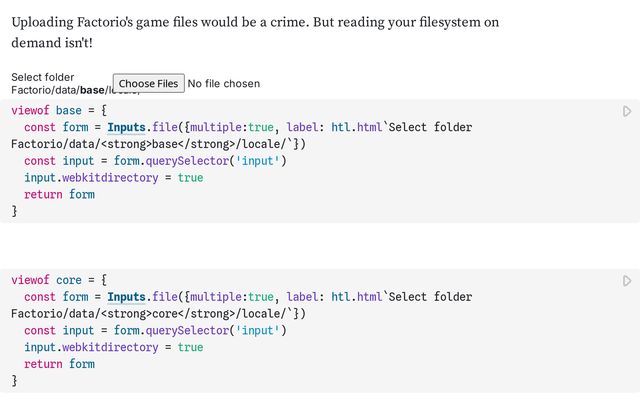Click the Choose Files button
Screen dimensions: 640x400
click(149, 83)
